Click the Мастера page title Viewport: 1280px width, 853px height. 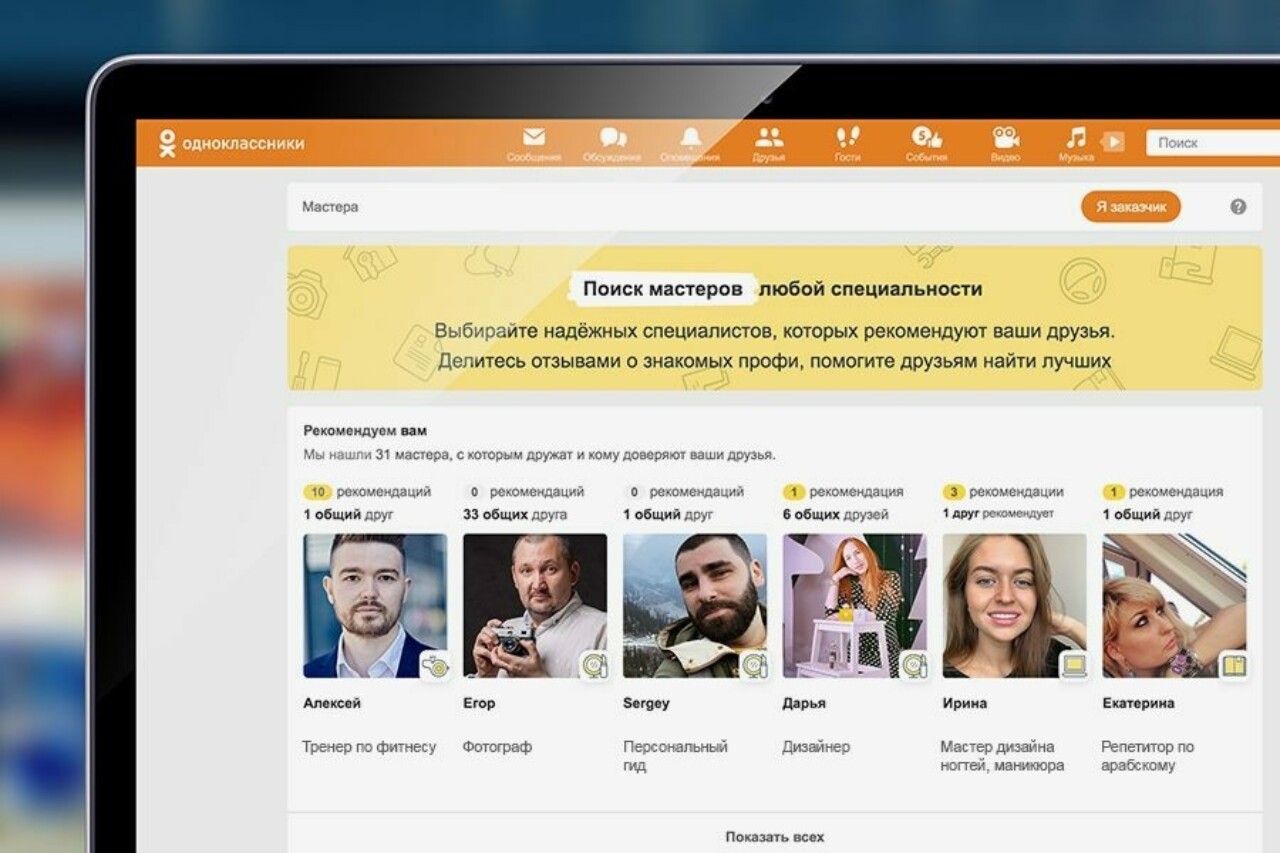[330, 207]
